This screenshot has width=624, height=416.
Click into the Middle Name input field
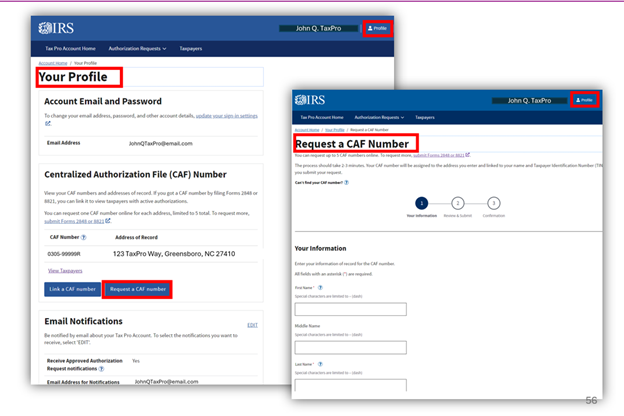[x=351, y=348]
